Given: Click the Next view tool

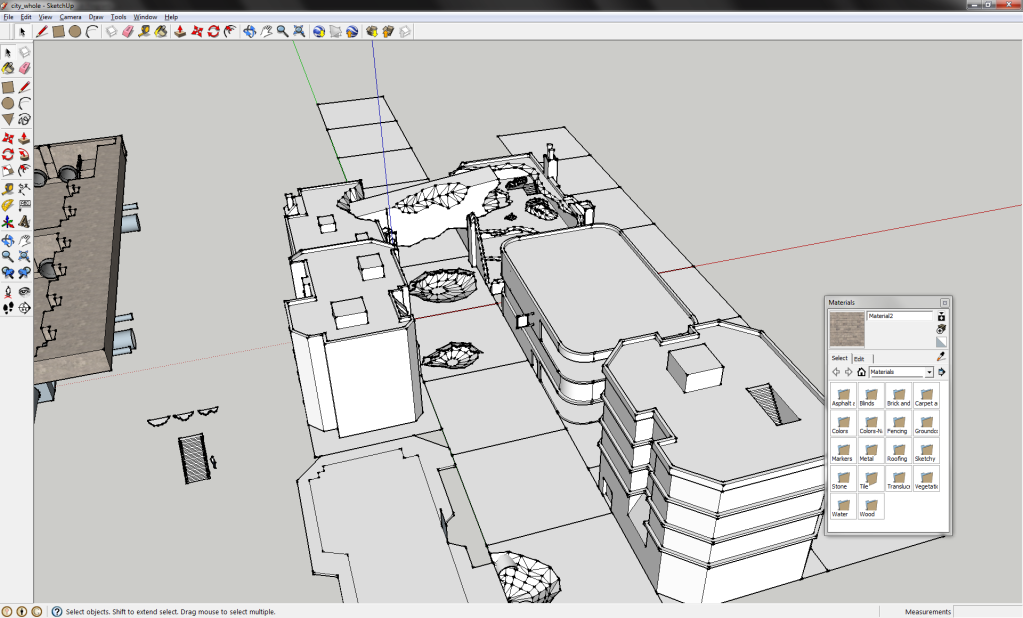Looking at the screenshot, I should 24,273.
